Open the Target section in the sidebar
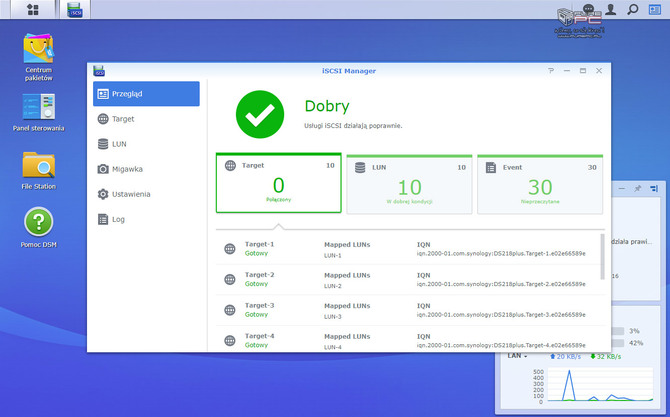This screenshot has height=417, width=670. (146, 119)
